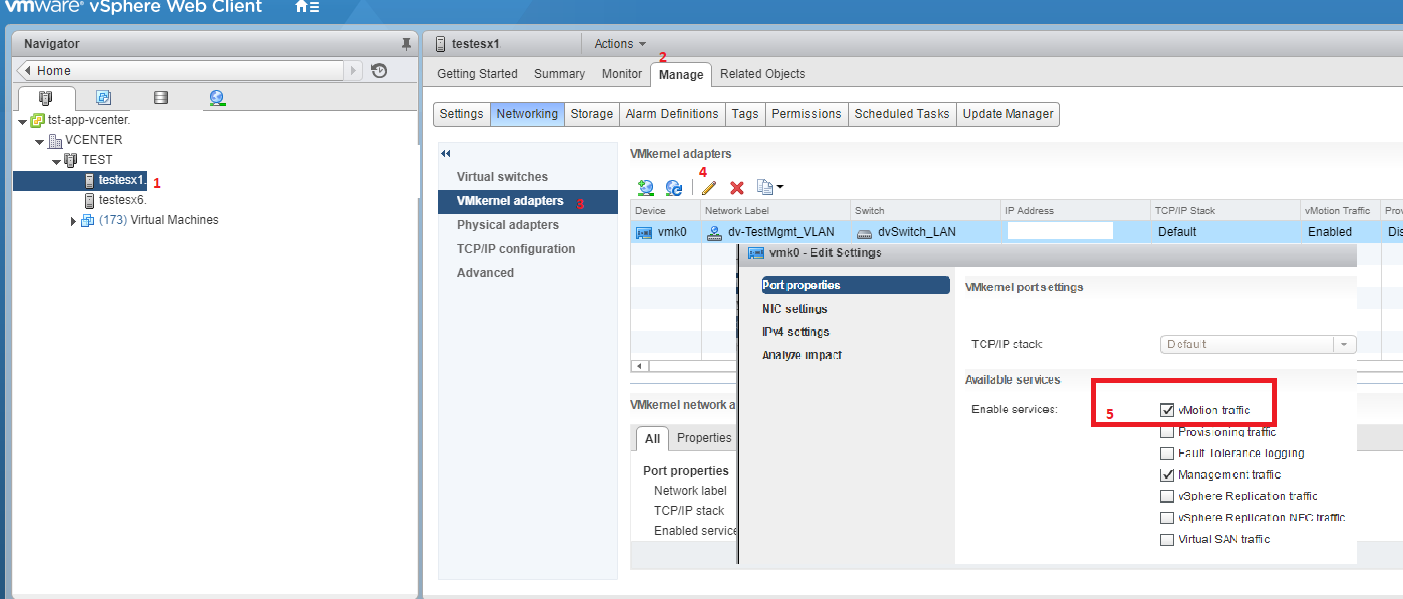Enable the vSphere Replication NFC traffic checkbox
1403x599 pixels.
tap(1167, 518)
